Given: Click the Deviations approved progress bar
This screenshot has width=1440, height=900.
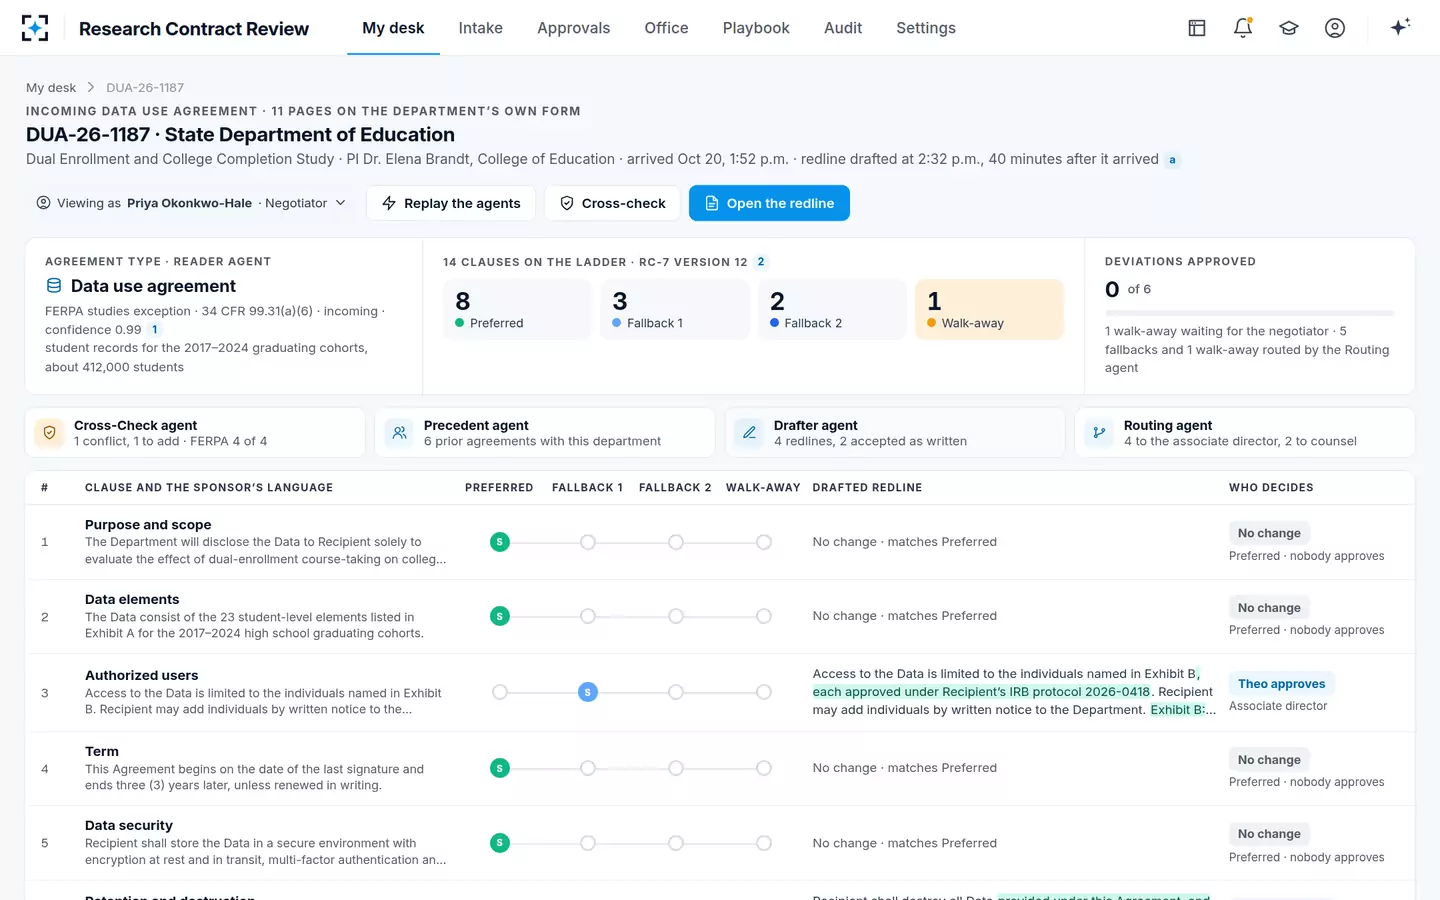Looking at the screenshot, I should click(1249, 313).
